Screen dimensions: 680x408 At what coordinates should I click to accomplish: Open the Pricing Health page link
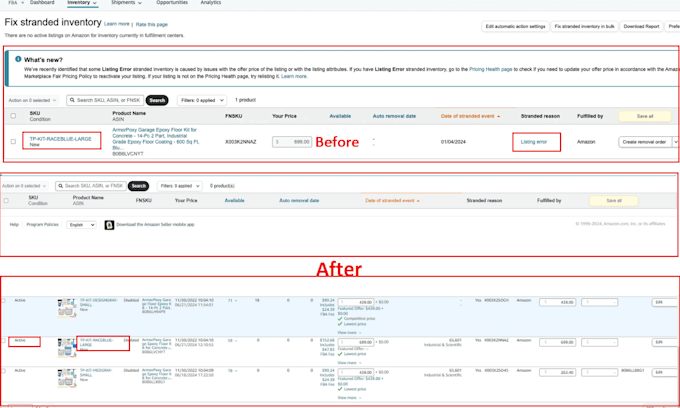pyautogui.click(x=490, y=69)
